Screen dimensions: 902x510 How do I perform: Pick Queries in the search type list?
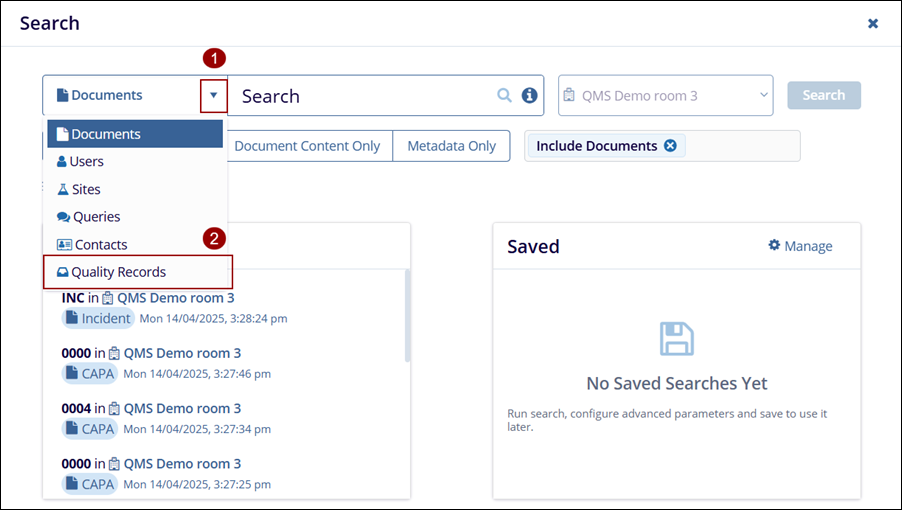(96, 217)
